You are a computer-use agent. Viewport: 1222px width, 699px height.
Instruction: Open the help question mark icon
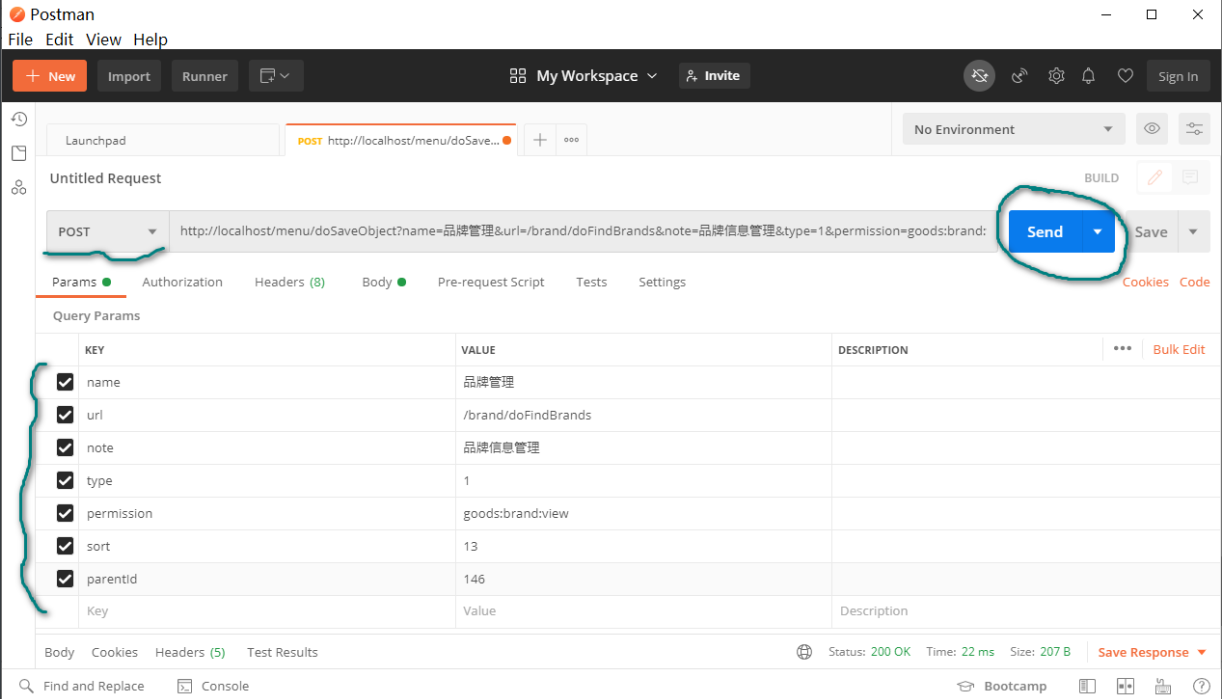1201,686
